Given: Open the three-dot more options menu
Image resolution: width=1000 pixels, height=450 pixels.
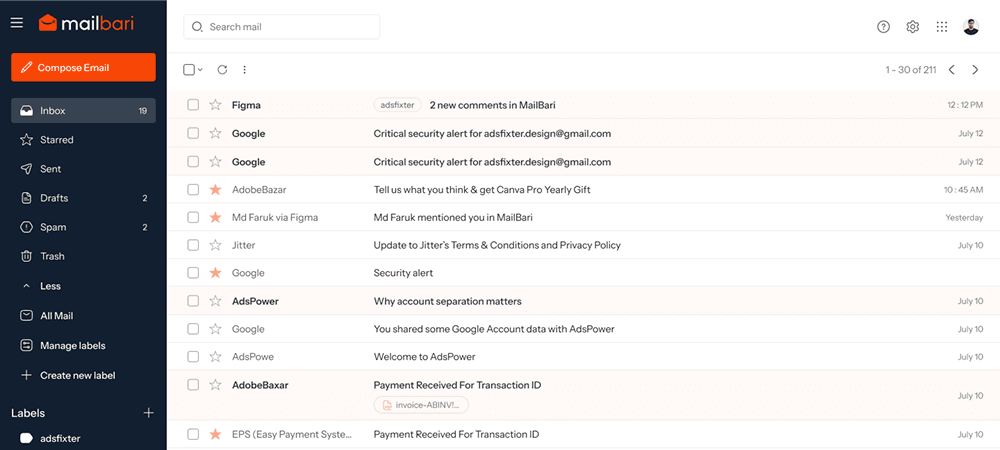Looking at the screenshot, I should (x=244, y=70).
